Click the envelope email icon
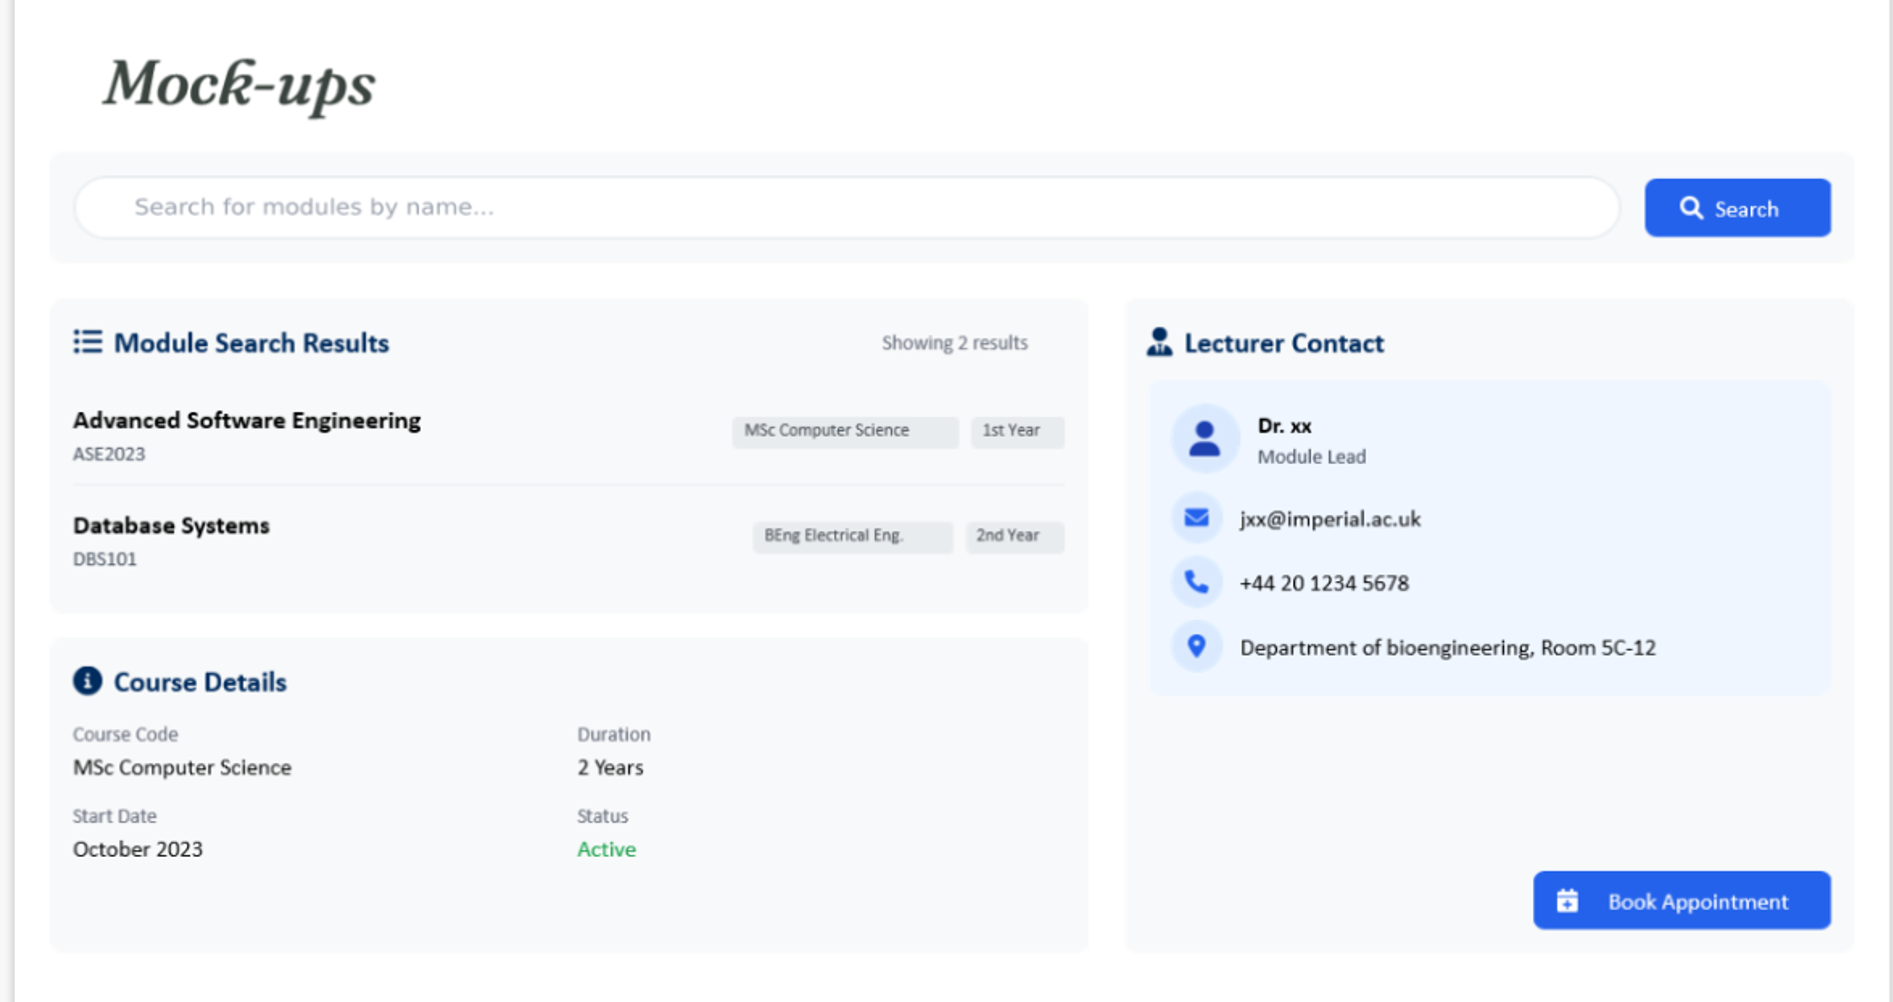Viewport: 1893px width, 1002px height. pos(1196,518)
